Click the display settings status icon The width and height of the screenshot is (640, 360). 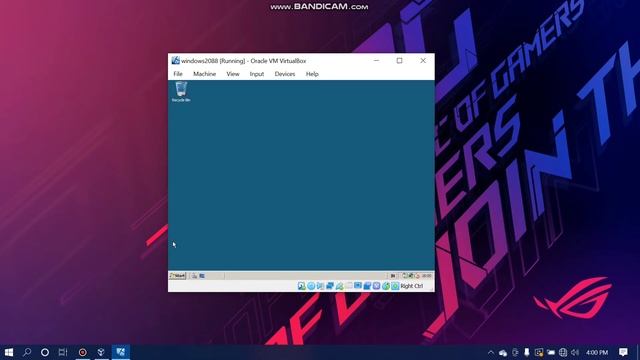pos(358,286)
